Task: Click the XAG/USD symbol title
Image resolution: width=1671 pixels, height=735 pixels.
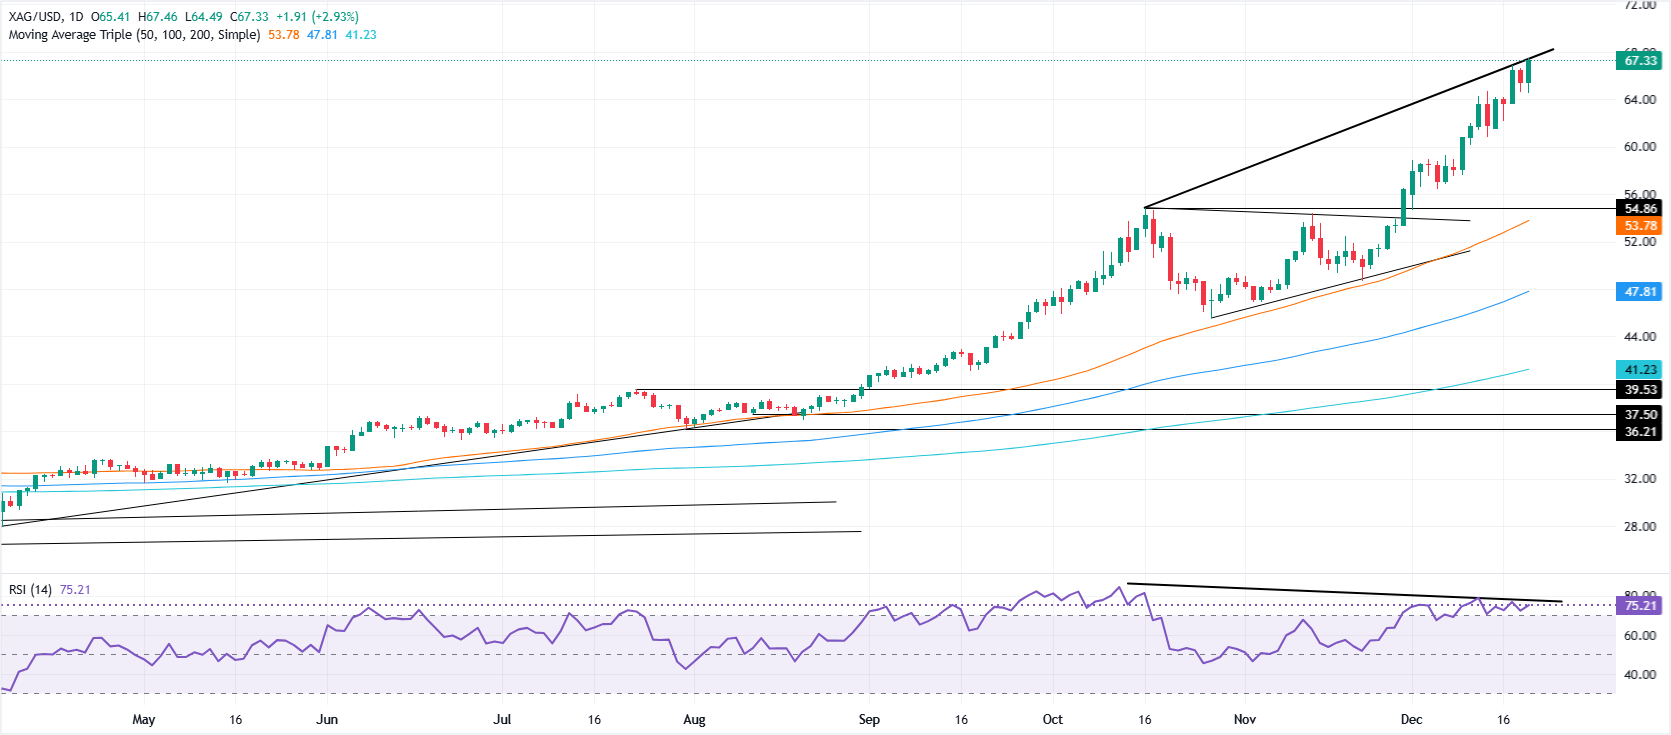Action: [35, 17]
